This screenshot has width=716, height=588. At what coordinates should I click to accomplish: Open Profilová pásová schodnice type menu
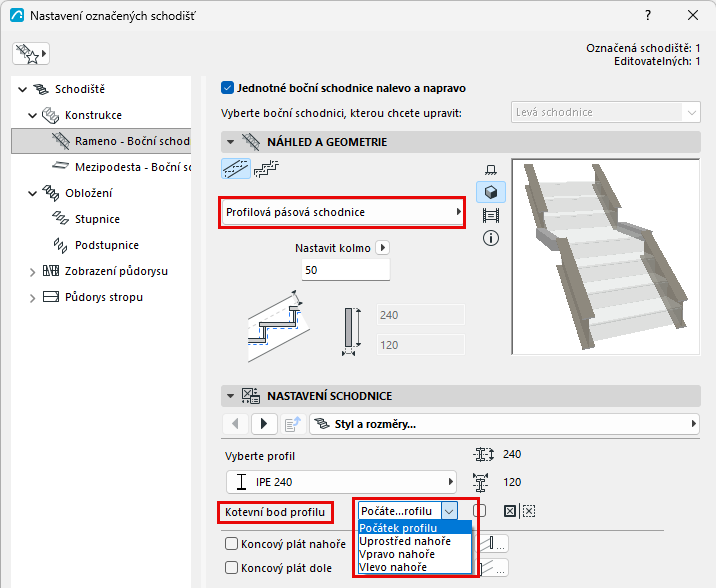pos(342,212)
